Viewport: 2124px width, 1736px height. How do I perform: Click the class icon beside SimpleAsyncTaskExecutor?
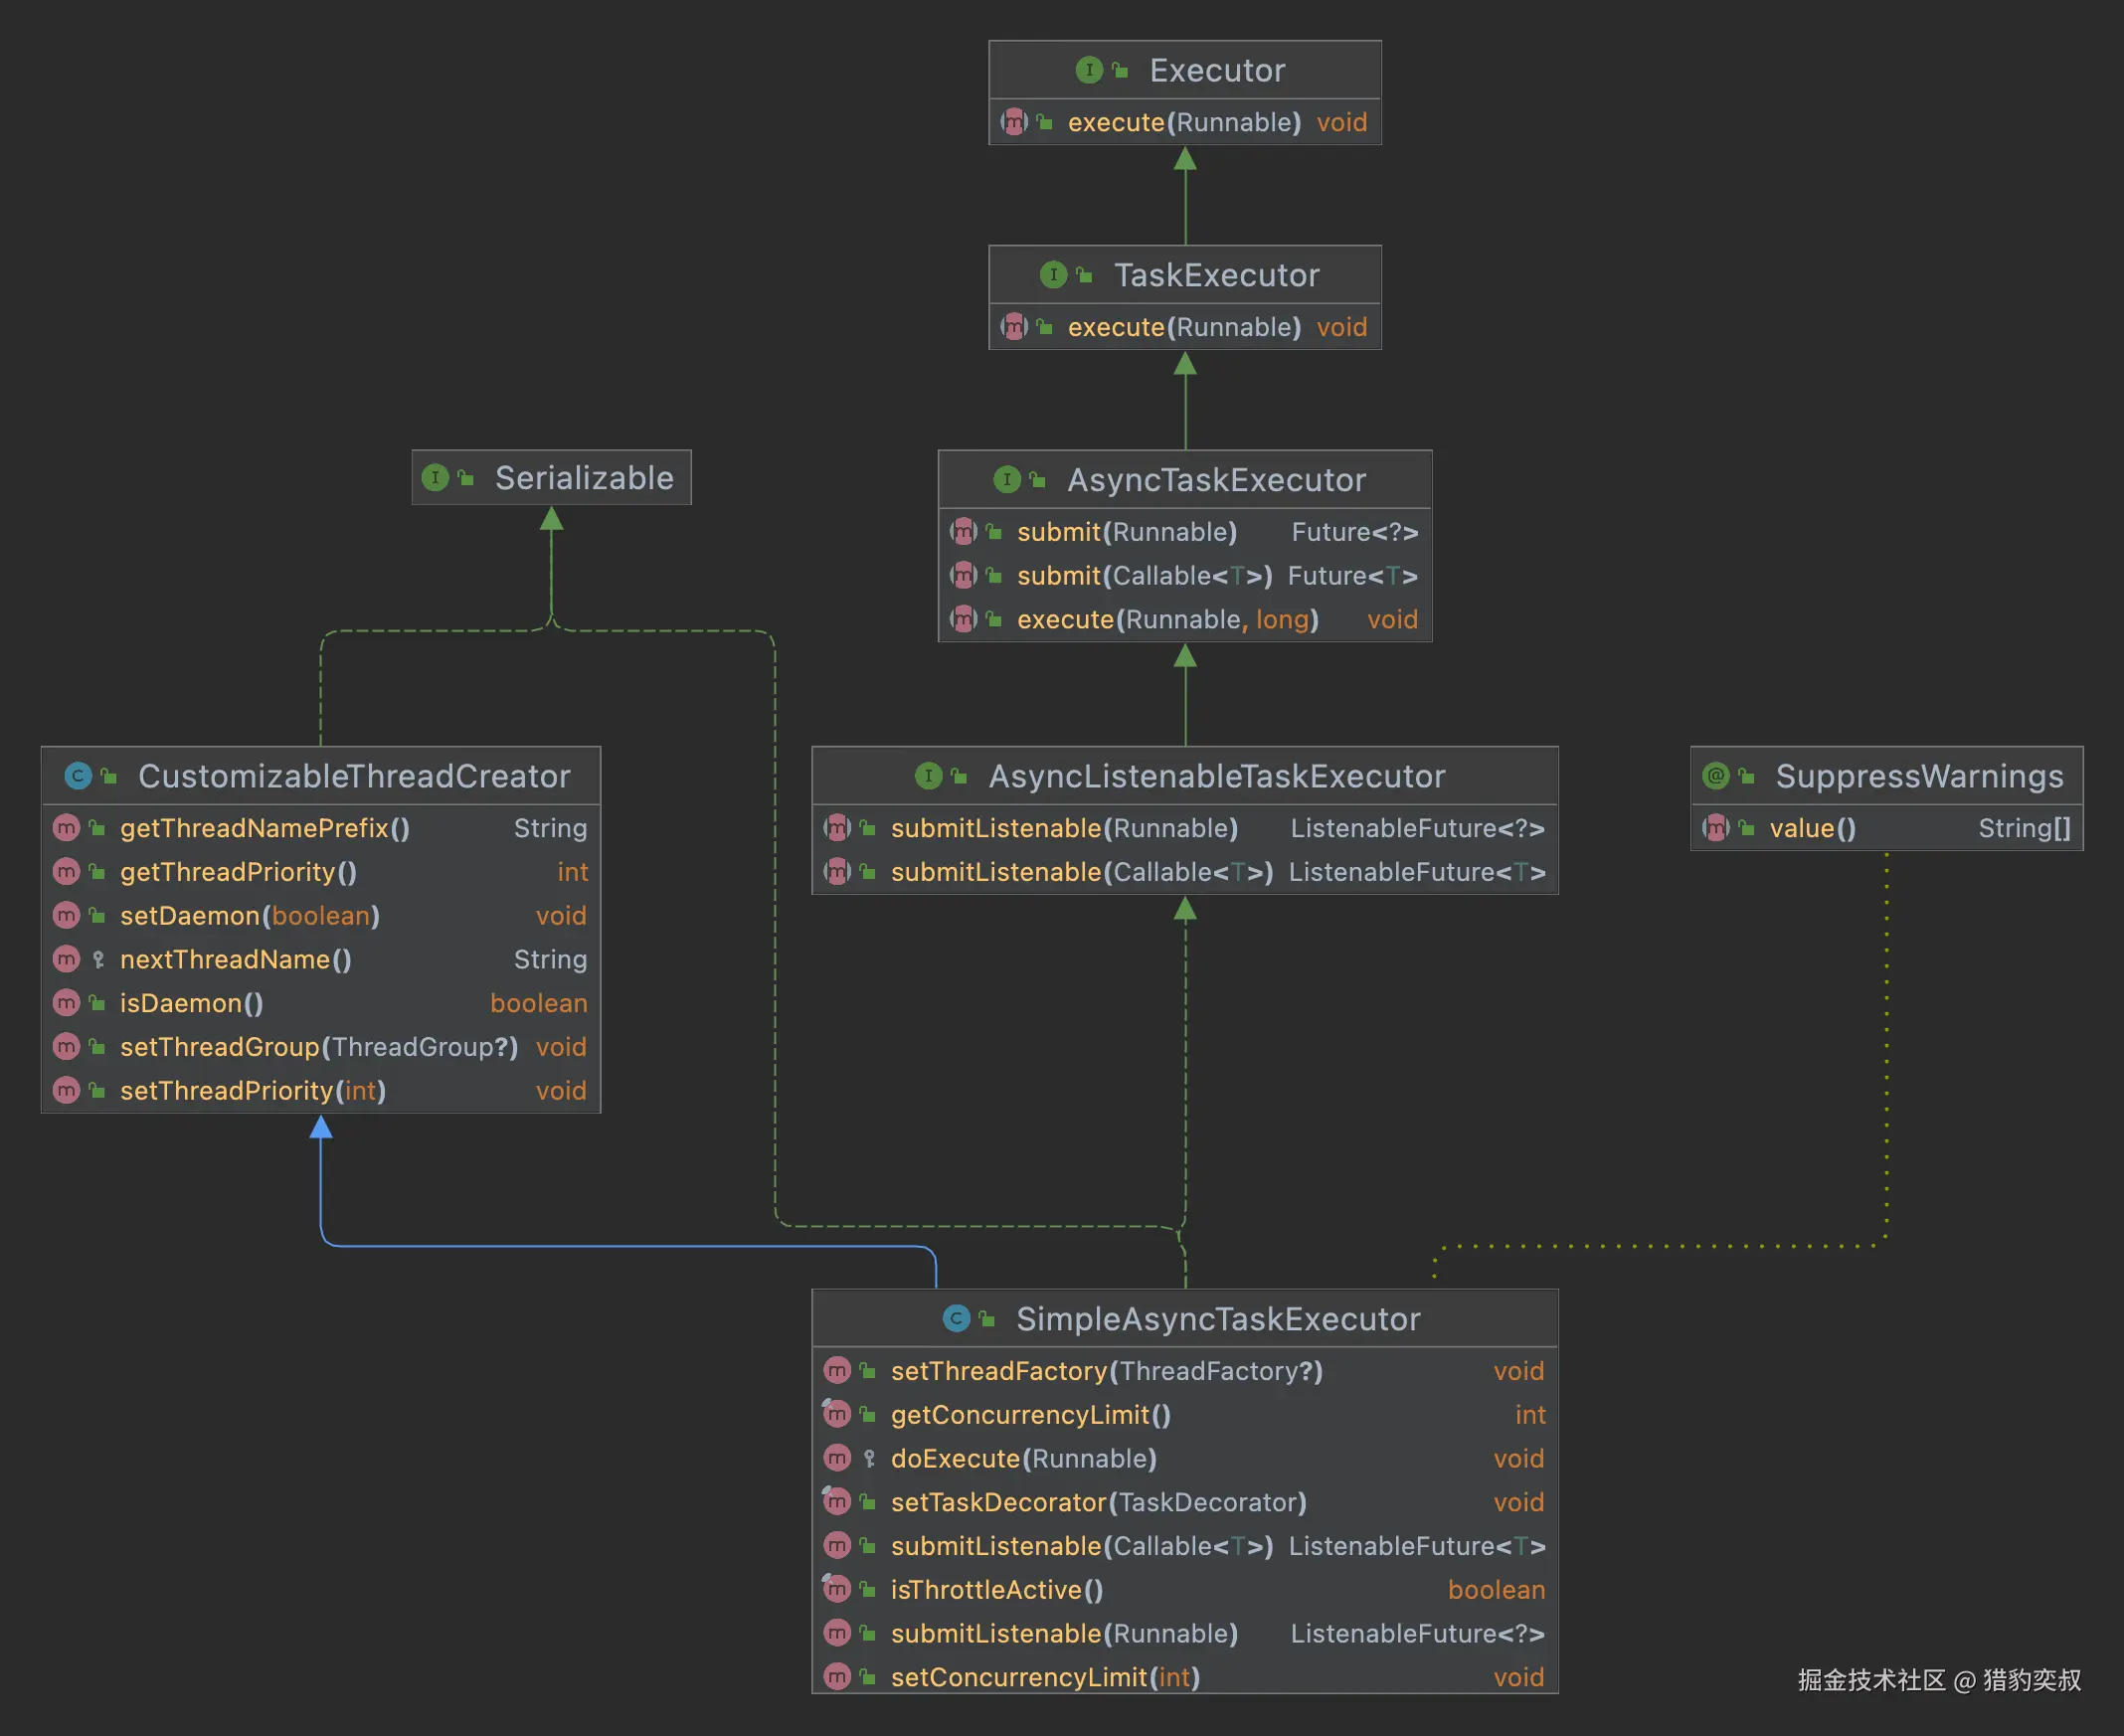pos(957,1319)
